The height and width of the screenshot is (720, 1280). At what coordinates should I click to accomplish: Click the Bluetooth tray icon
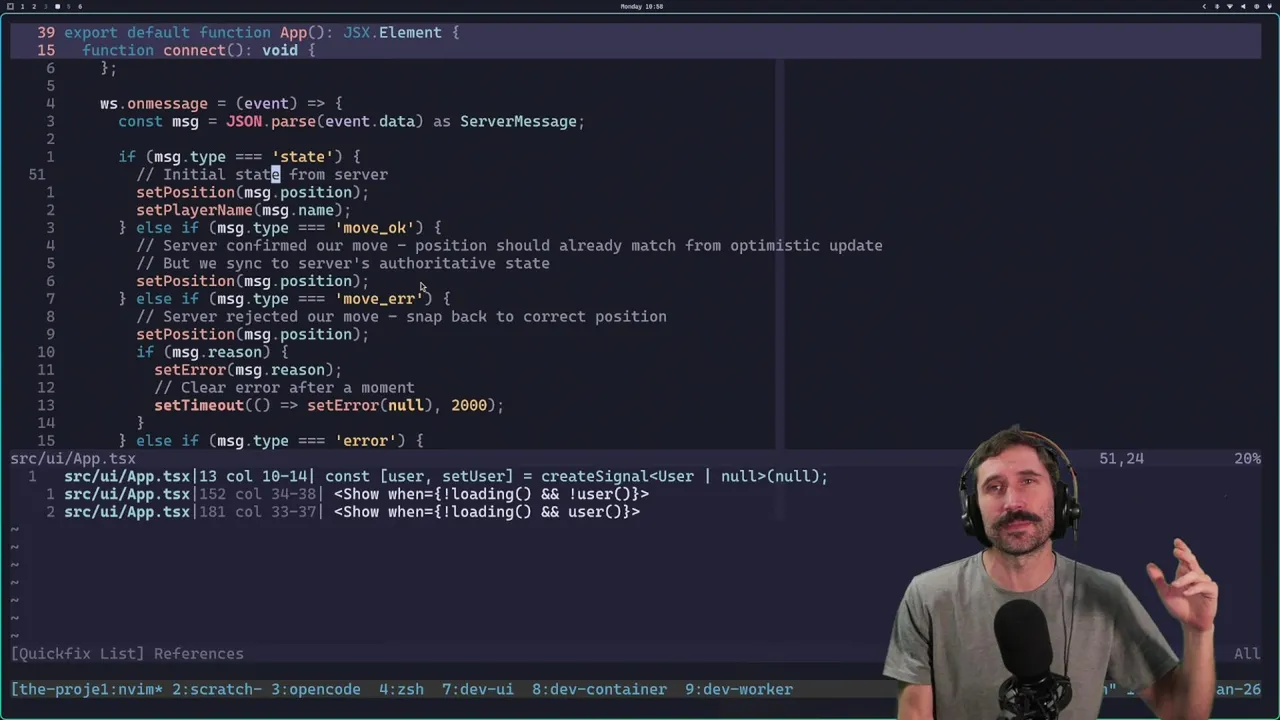[1217, 6]
